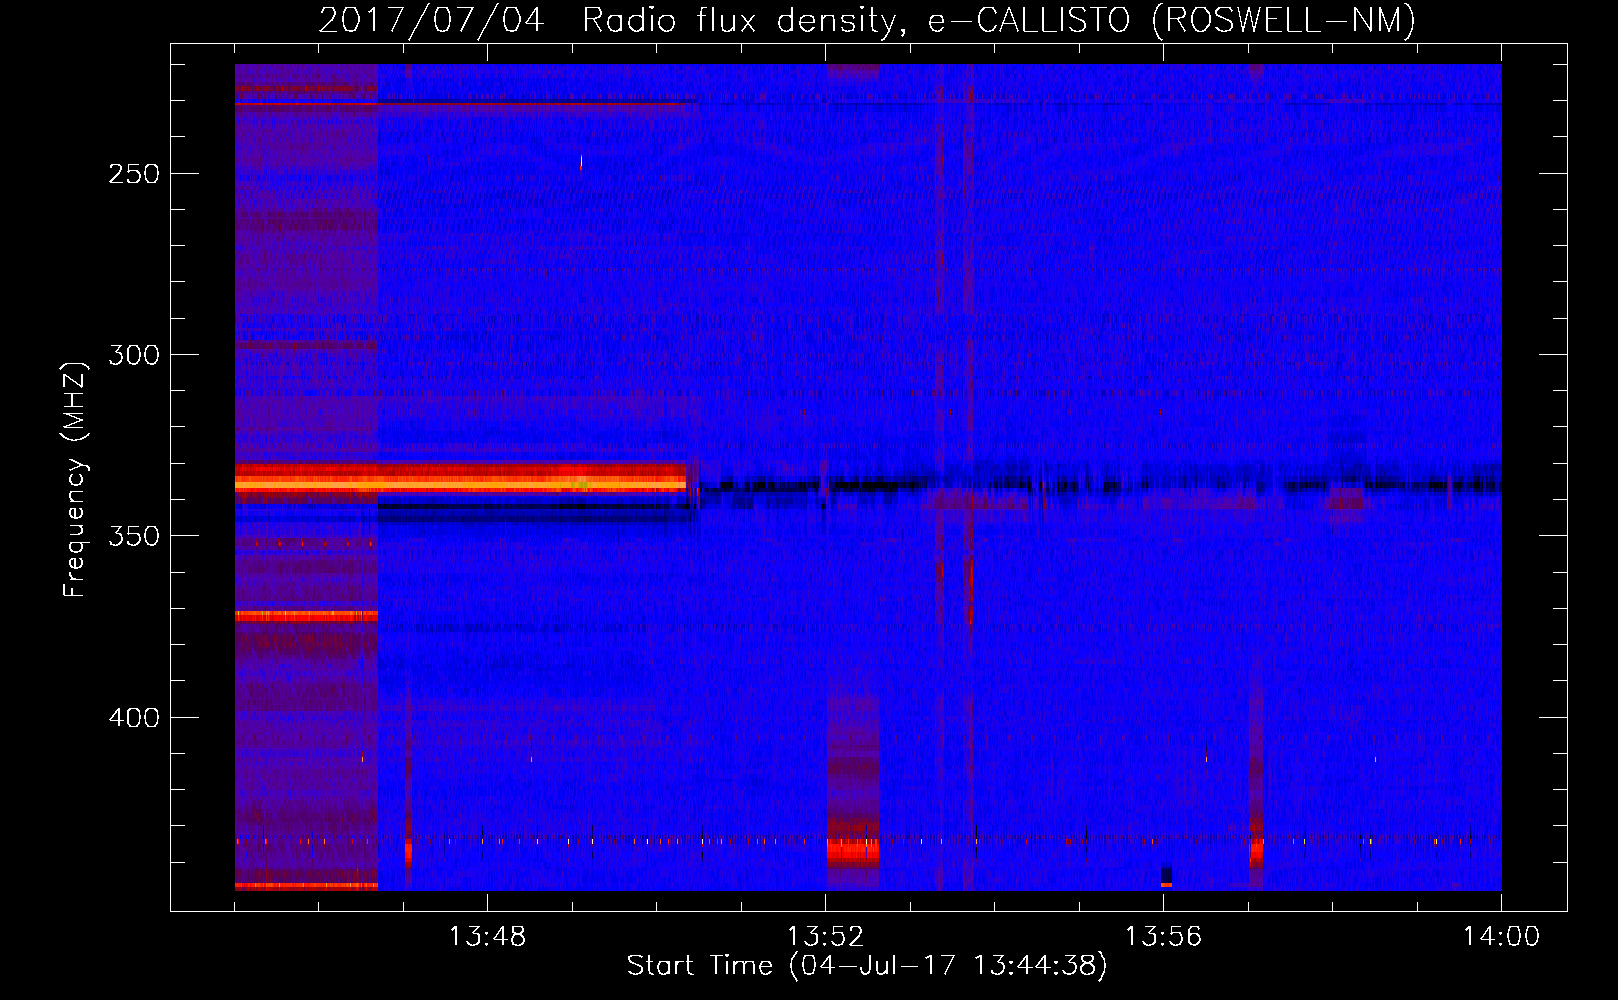Click the 250 frequency tick label
The width and height of the screenshot is (1618, 1000).
tap(134, 174)
